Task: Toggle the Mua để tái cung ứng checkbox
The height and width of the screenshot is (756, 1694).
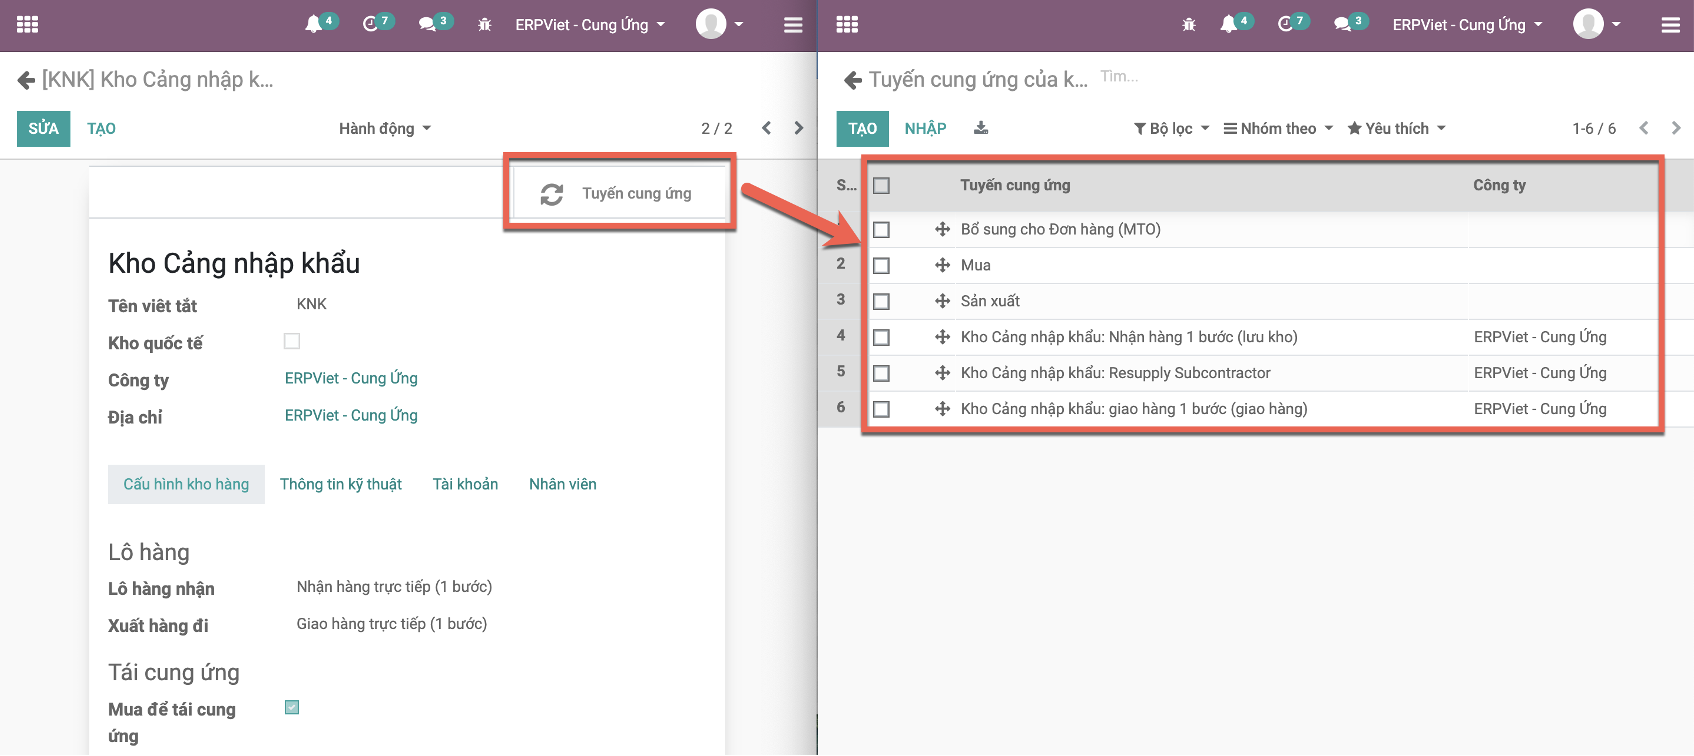Action: 292,707
